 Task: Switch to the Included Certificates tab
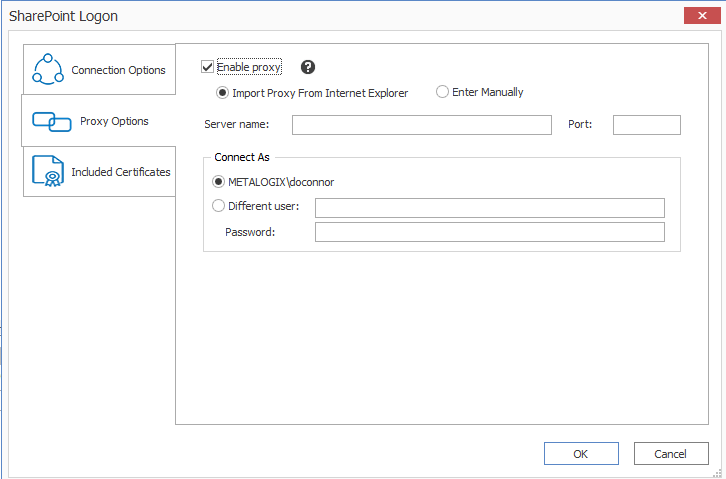[120, 172]
